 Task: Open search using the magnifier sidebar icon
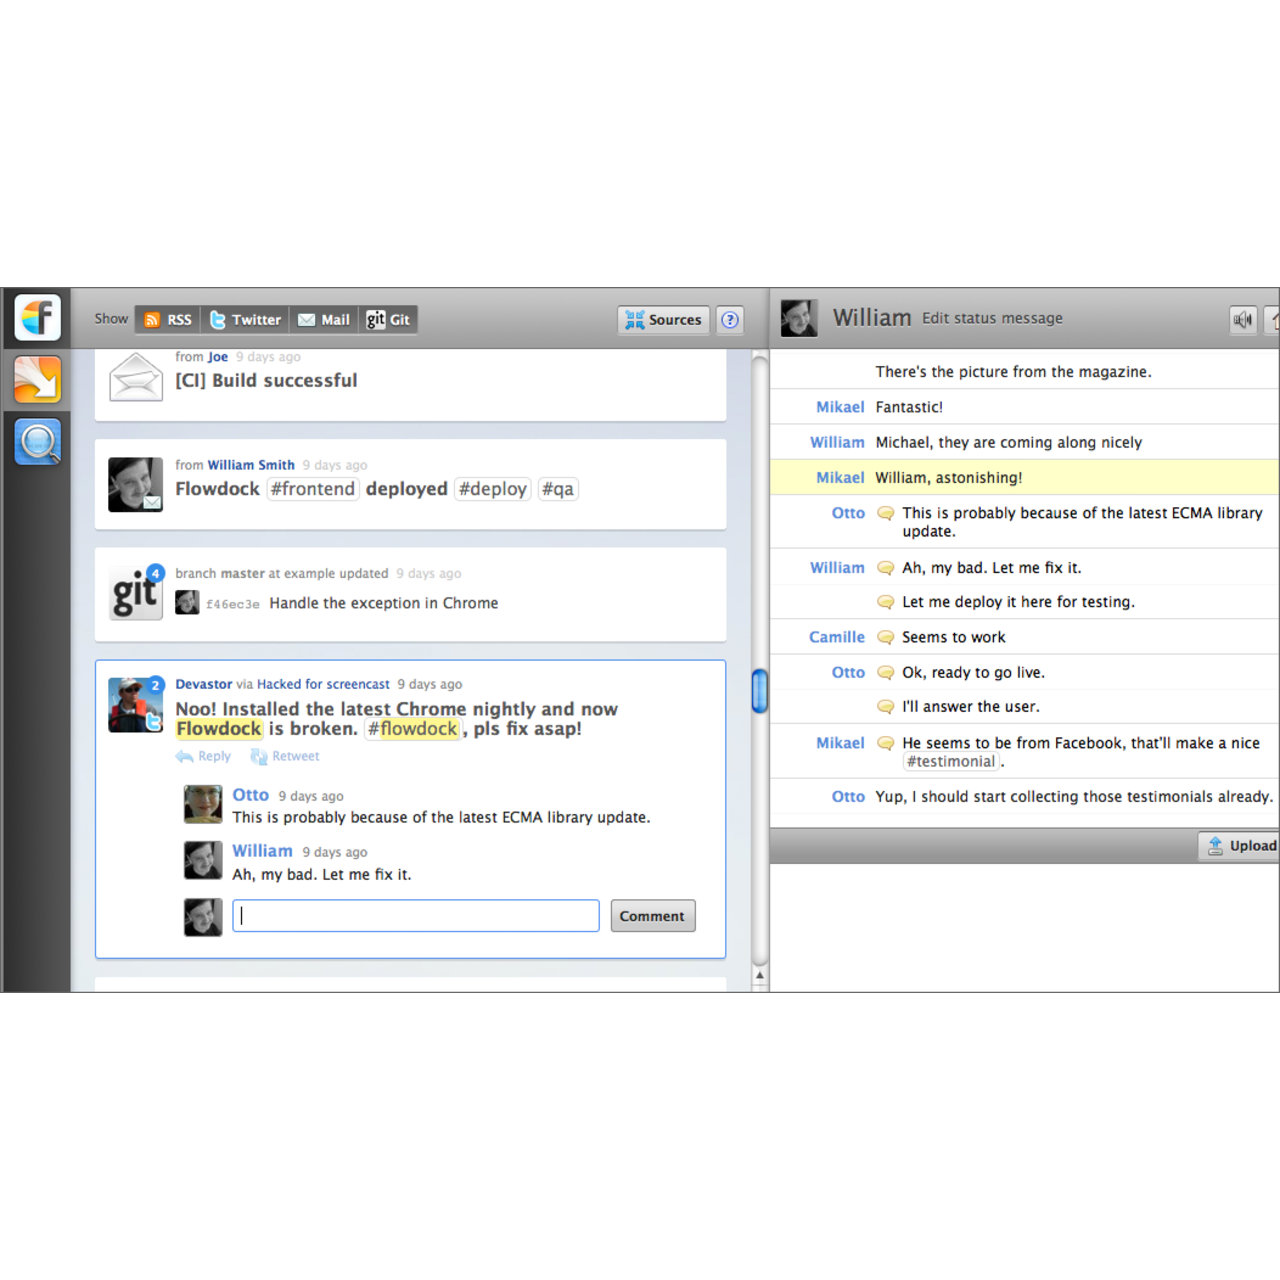tap(36, 441)
